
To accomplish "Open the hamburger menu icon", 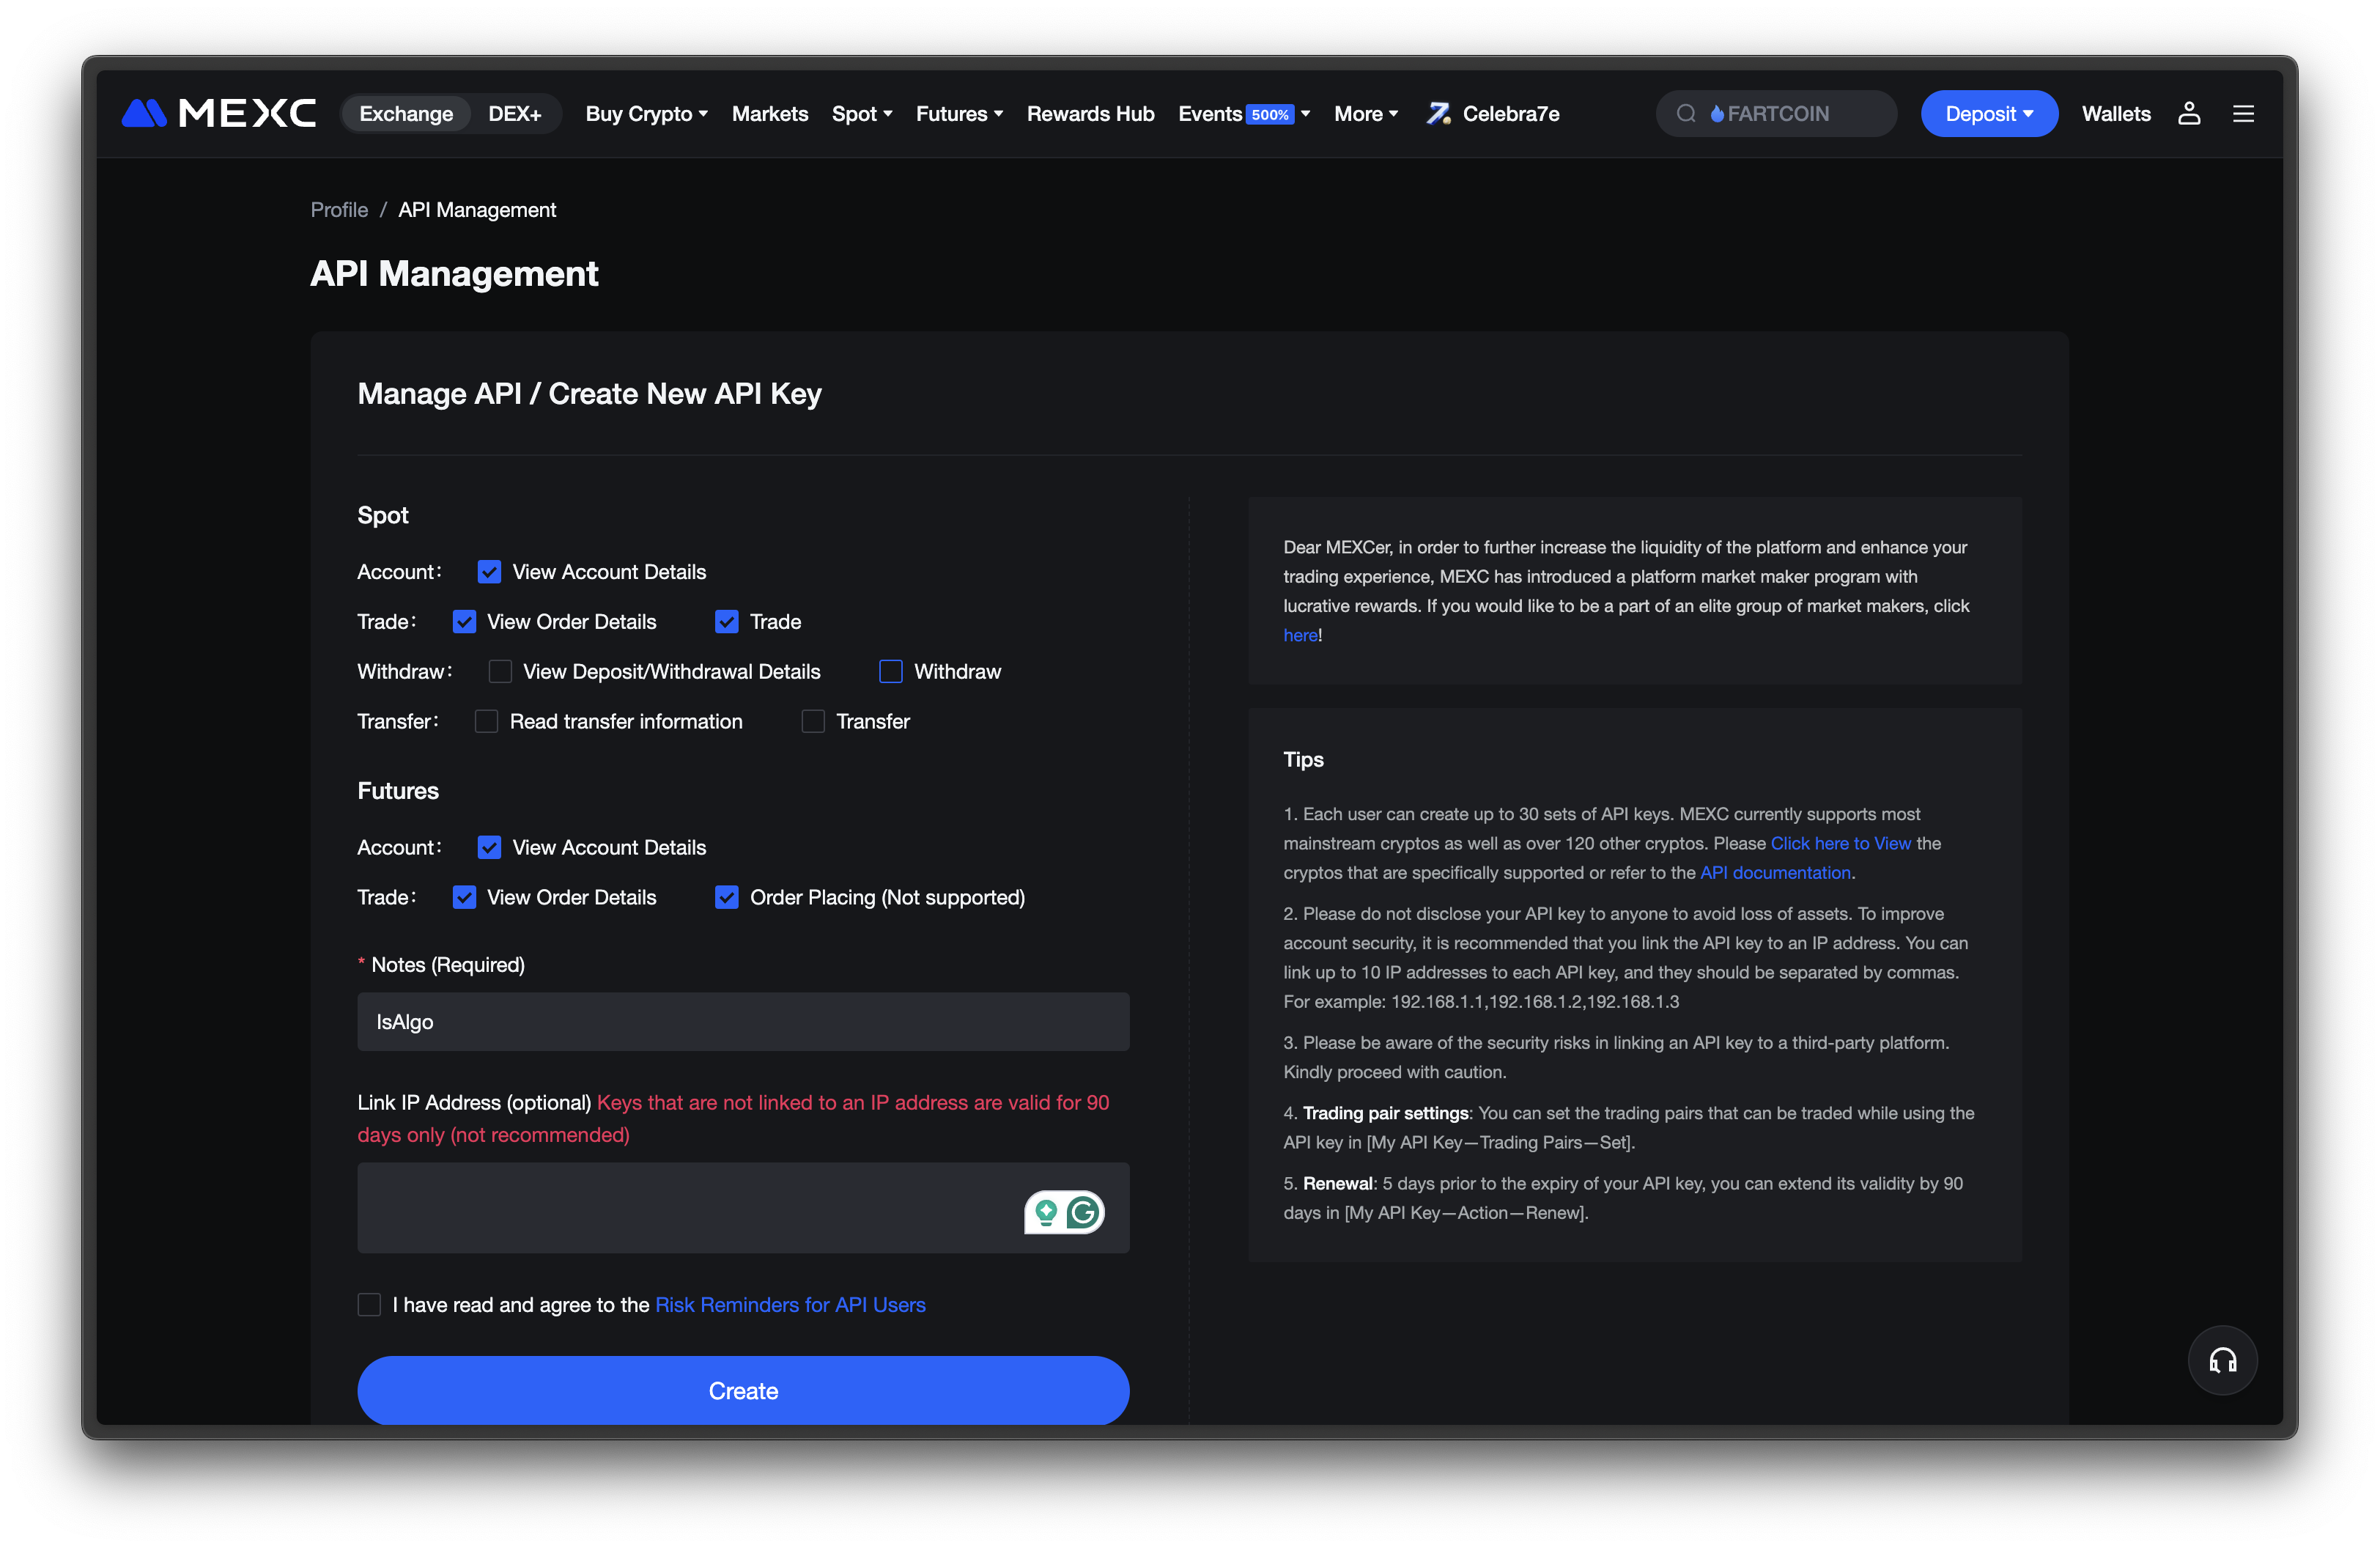I will (x=2243, y=113).
